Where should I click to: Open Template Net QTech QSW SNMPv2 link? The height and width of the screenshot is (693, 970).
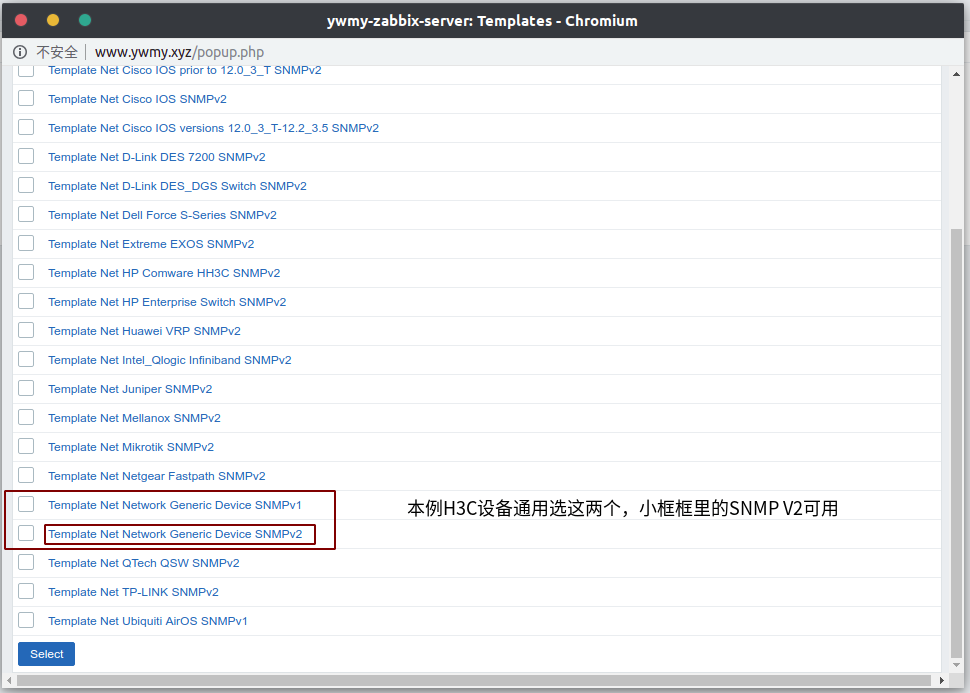[x=144, y=563]
